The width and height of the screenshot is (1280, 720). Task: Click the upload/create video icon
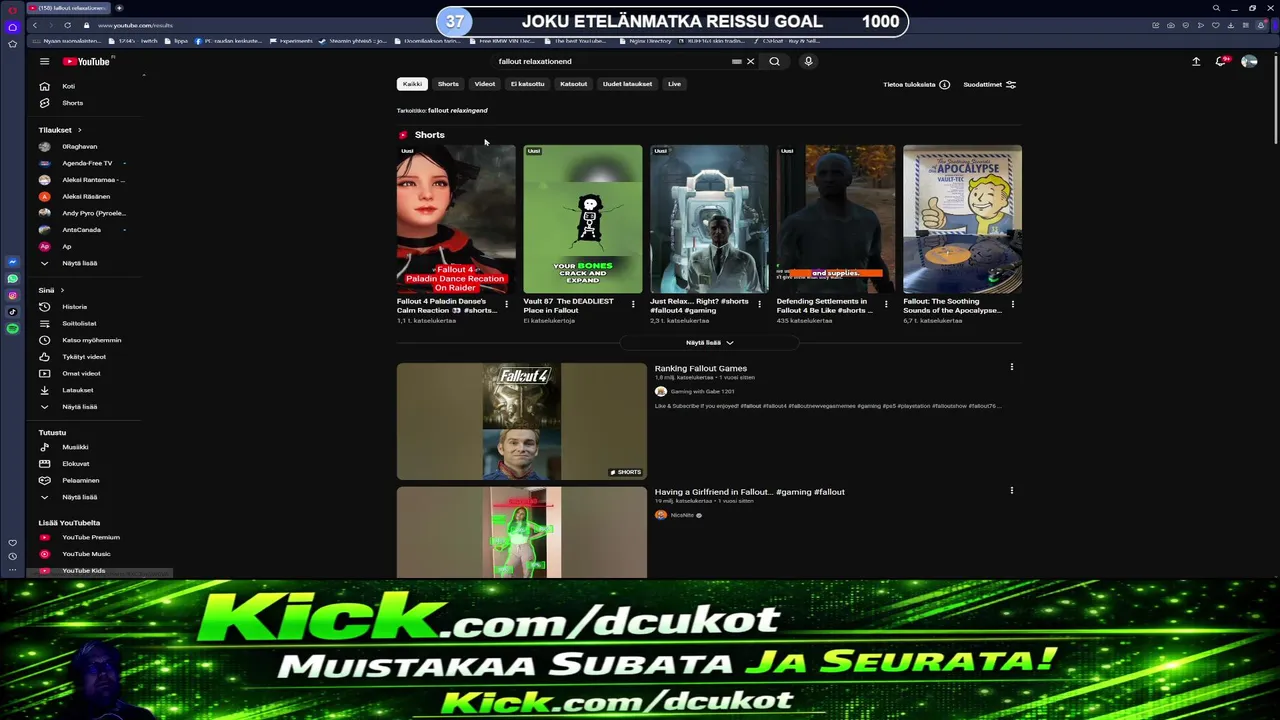(1196, 62)
